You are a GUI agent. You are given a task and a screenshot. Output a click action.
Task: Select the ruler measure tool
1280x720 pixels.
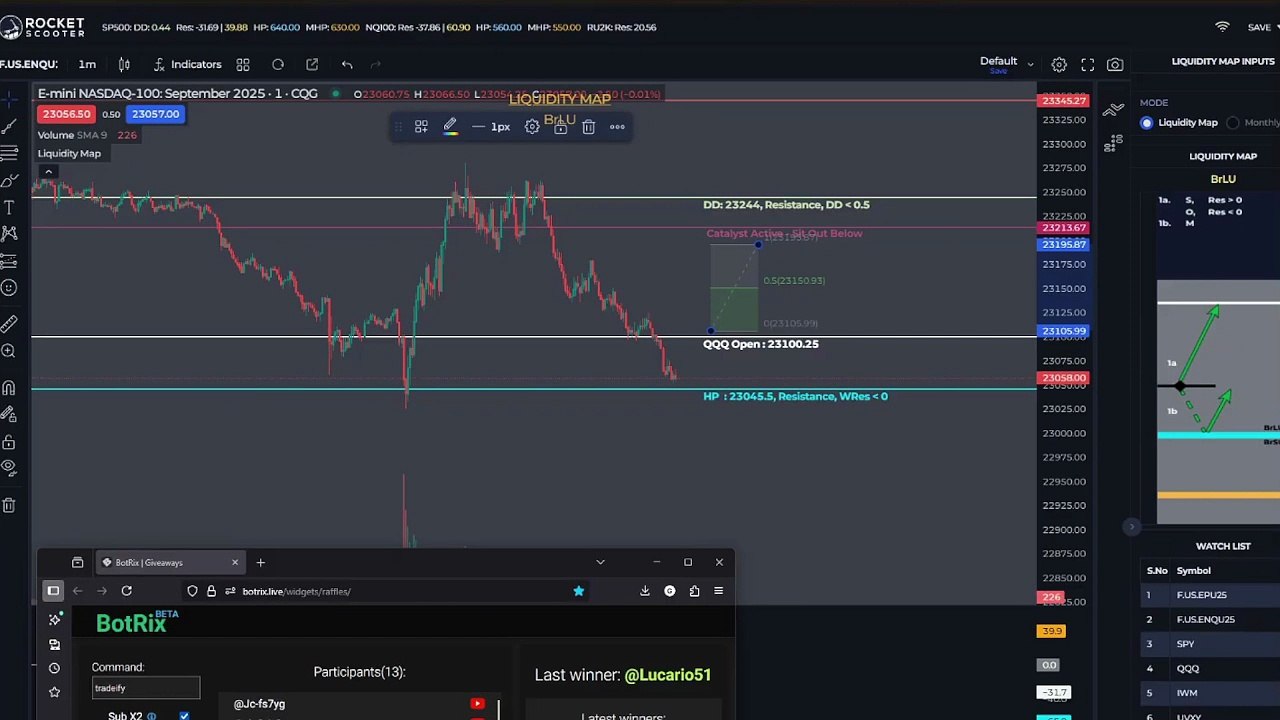click(9, 324)
